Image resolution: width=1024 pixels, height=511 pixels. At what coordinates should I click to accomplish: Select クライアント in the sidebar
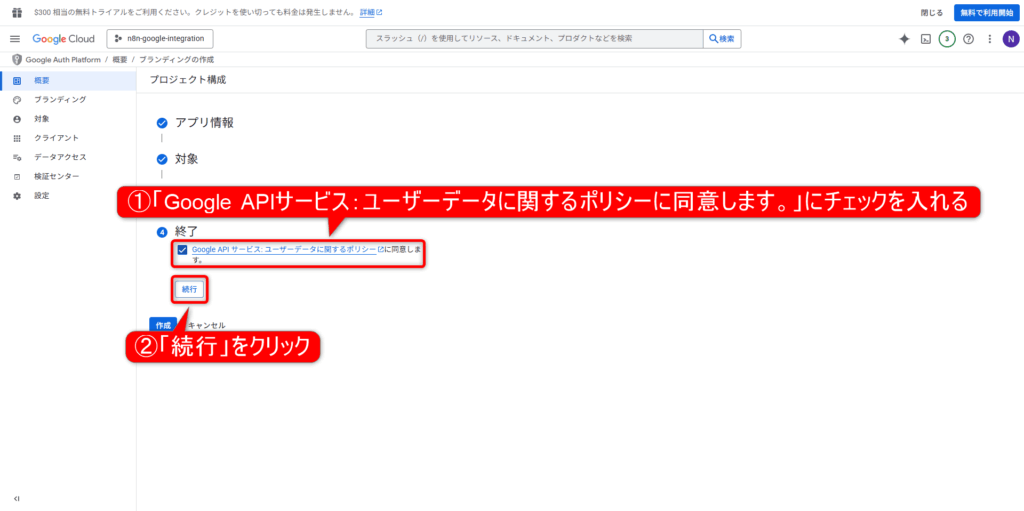56,138
